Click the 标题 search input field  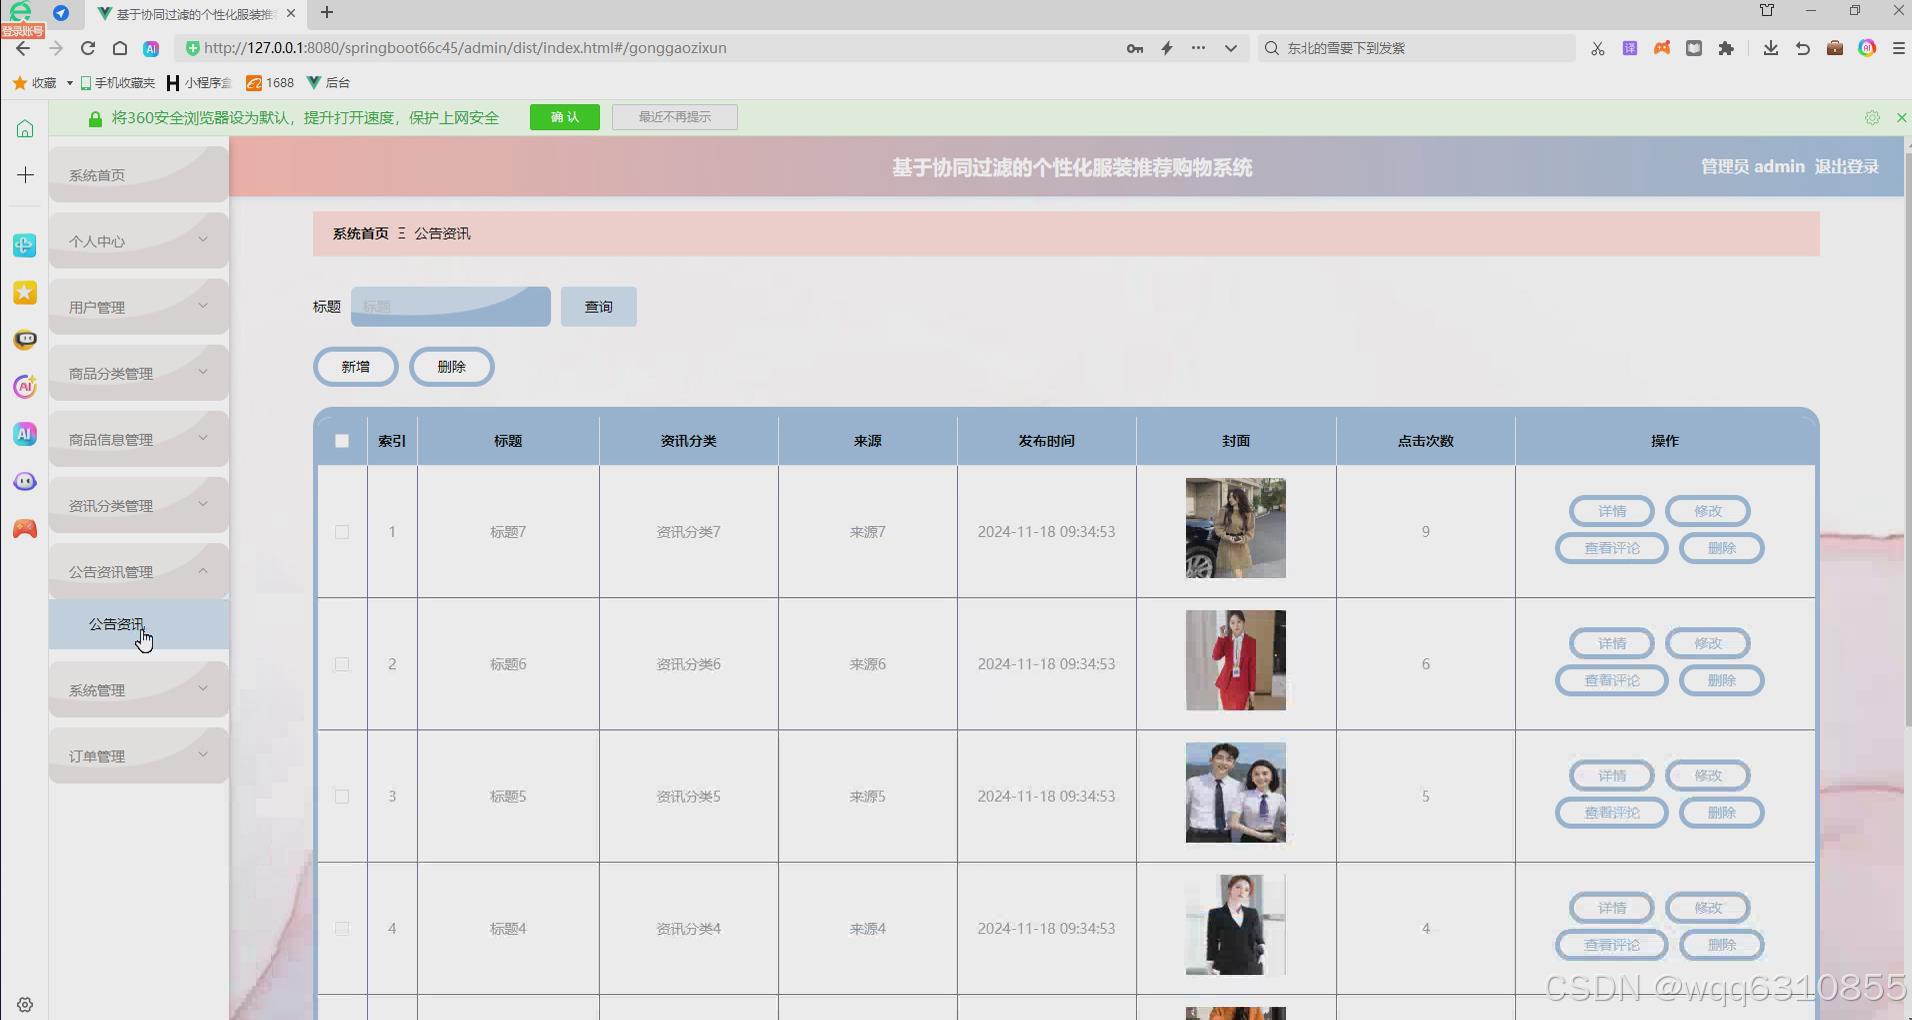click(450, 306)
